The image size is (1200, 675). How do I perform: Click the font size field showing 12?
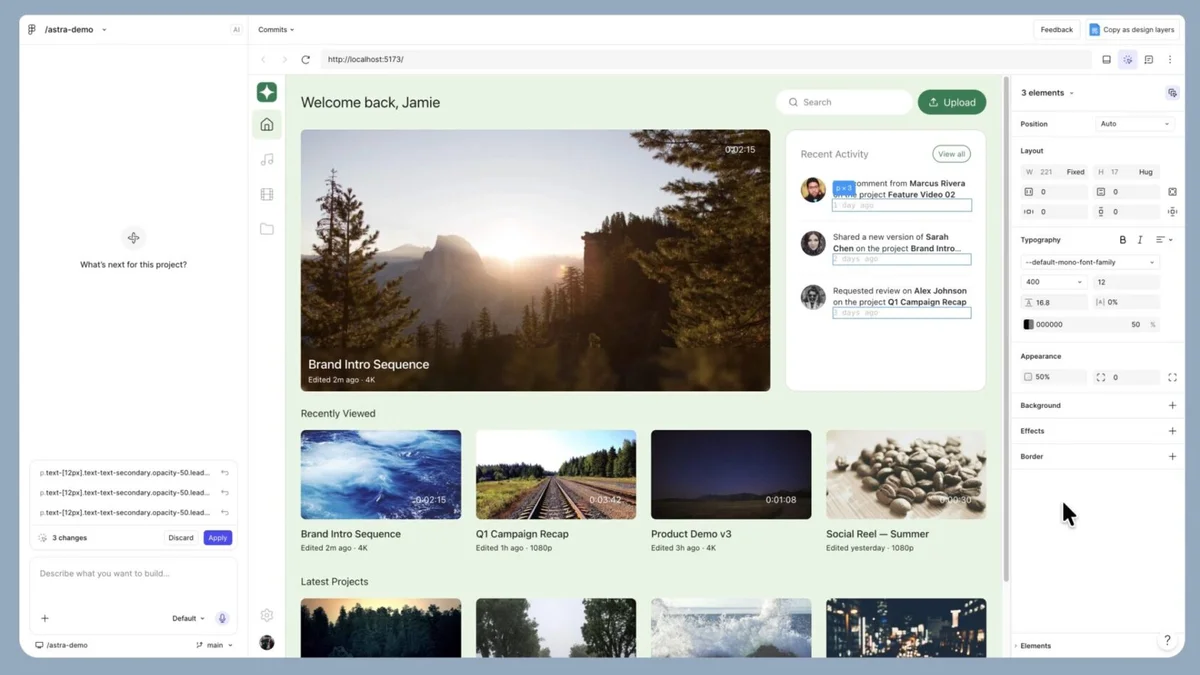(1126, 282)
